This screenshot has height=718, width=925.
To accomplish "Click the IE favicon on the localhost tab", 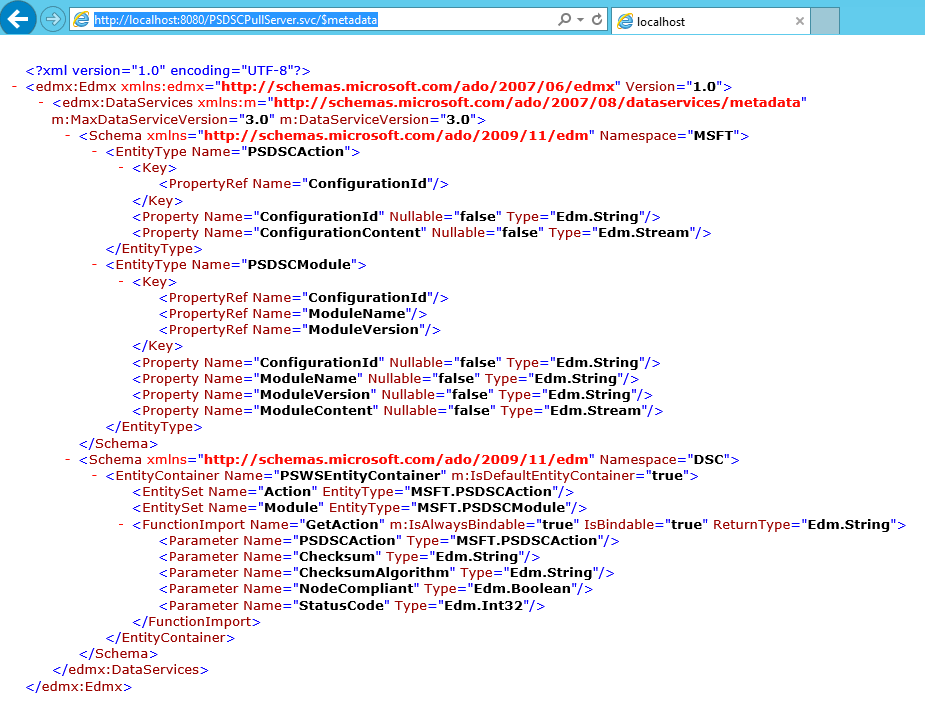I will pos(625,21).
